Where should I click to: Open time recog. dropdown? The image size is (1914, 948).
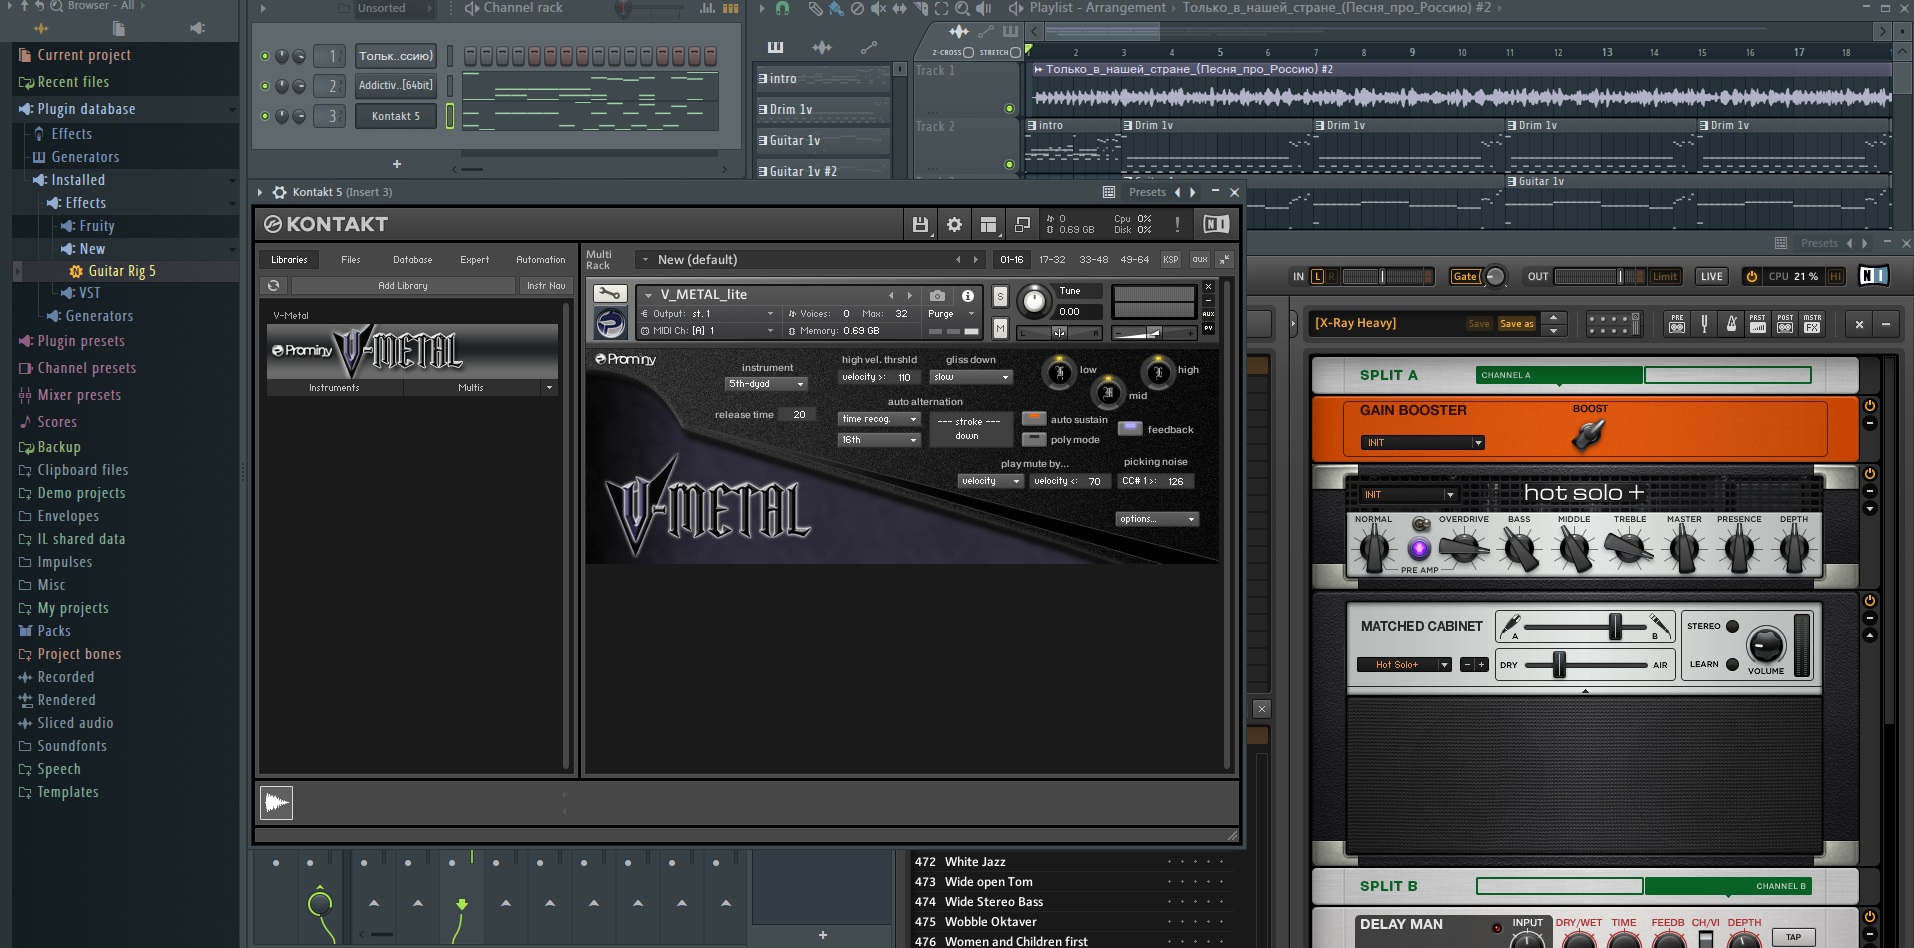point(879,419)
